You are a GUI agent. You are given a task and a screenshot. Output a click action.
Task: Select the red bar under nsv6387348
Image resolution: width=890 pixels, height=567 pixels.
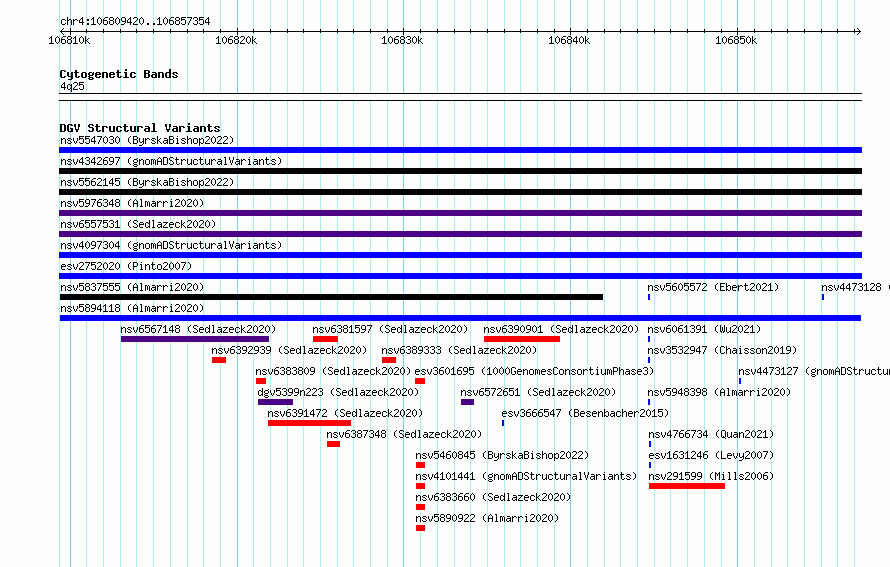[x=334, y=444]
